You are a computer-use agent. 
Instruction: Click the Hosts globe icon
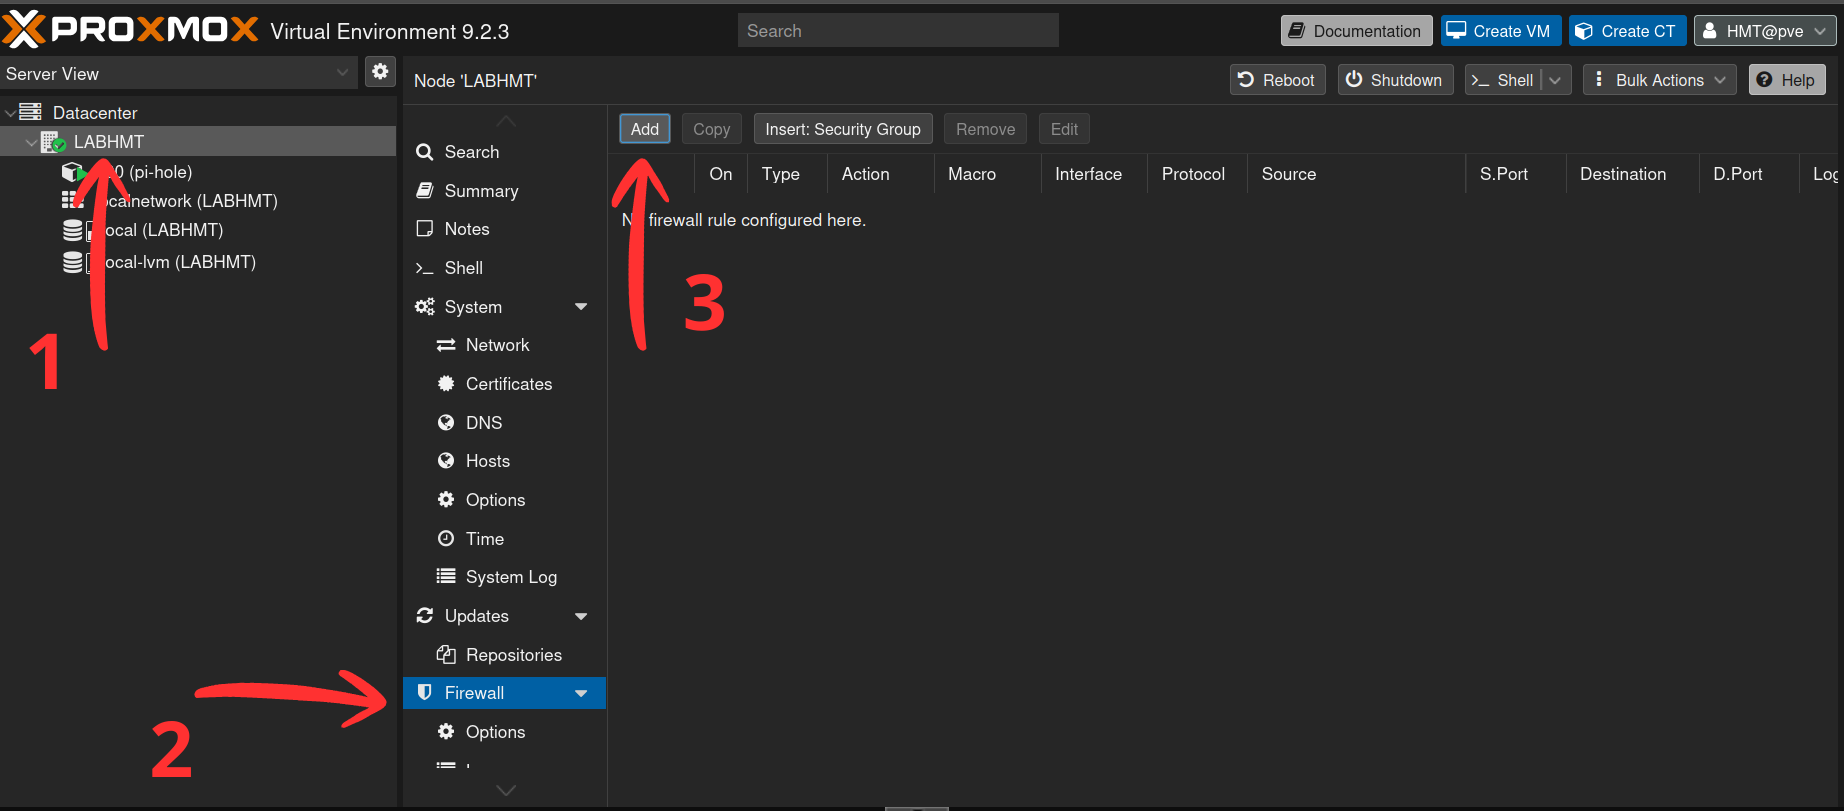[446, 460]
